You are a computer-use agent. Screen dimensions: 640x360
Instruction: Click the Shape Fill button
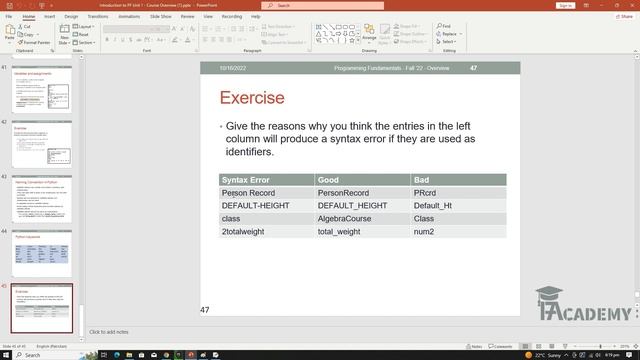pyautogui.click(x=406, y=26)
